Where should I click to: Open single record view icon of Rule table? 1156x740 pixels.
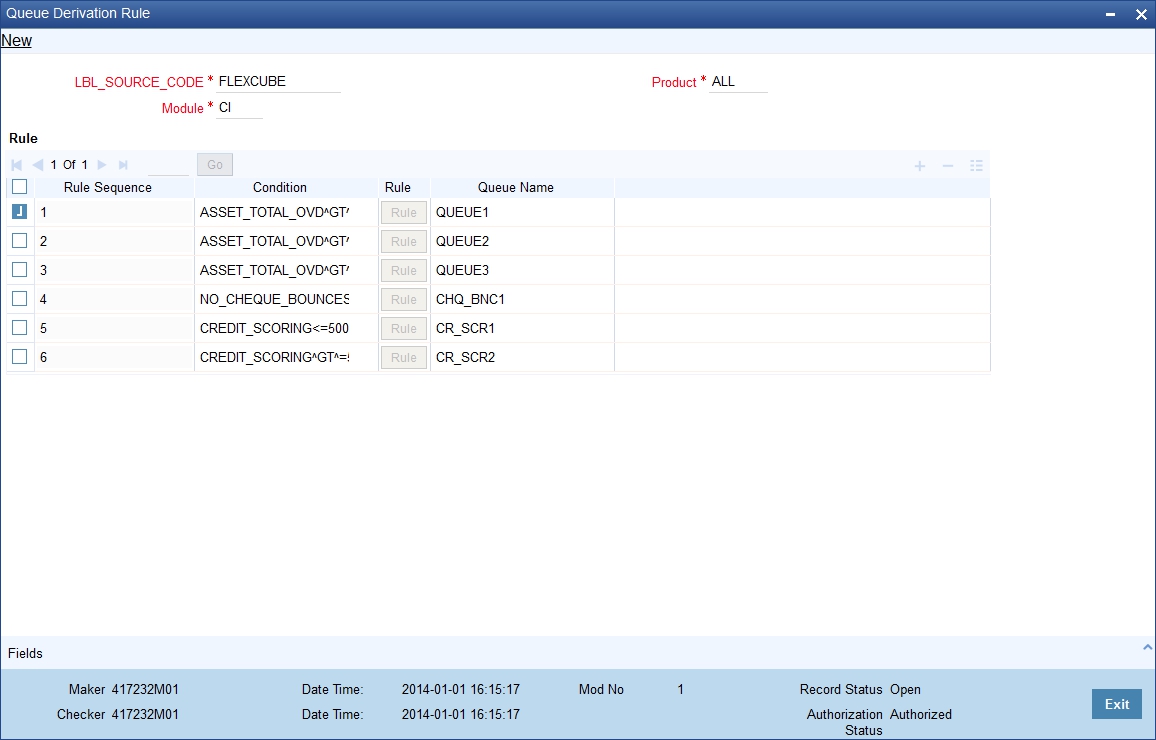[976, 166]
